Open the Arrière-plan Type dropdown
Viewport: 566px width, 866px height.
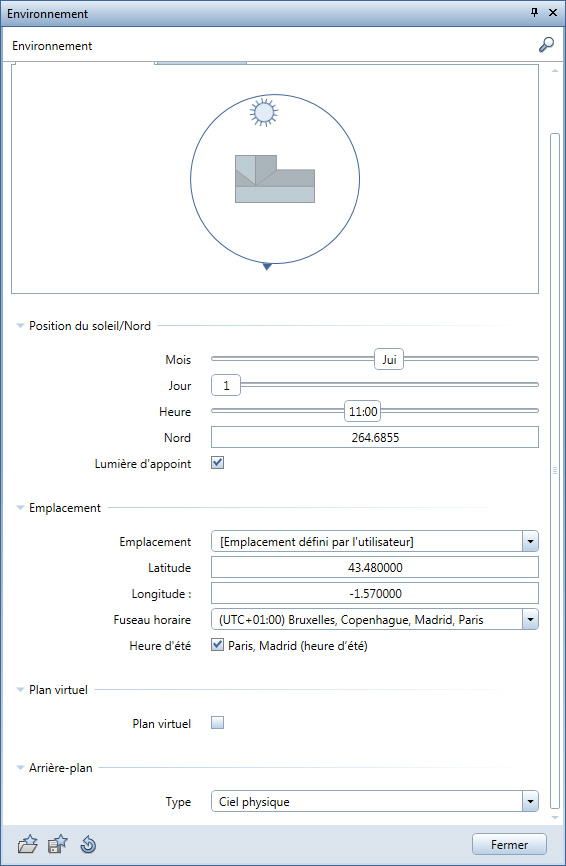point(530,801)
